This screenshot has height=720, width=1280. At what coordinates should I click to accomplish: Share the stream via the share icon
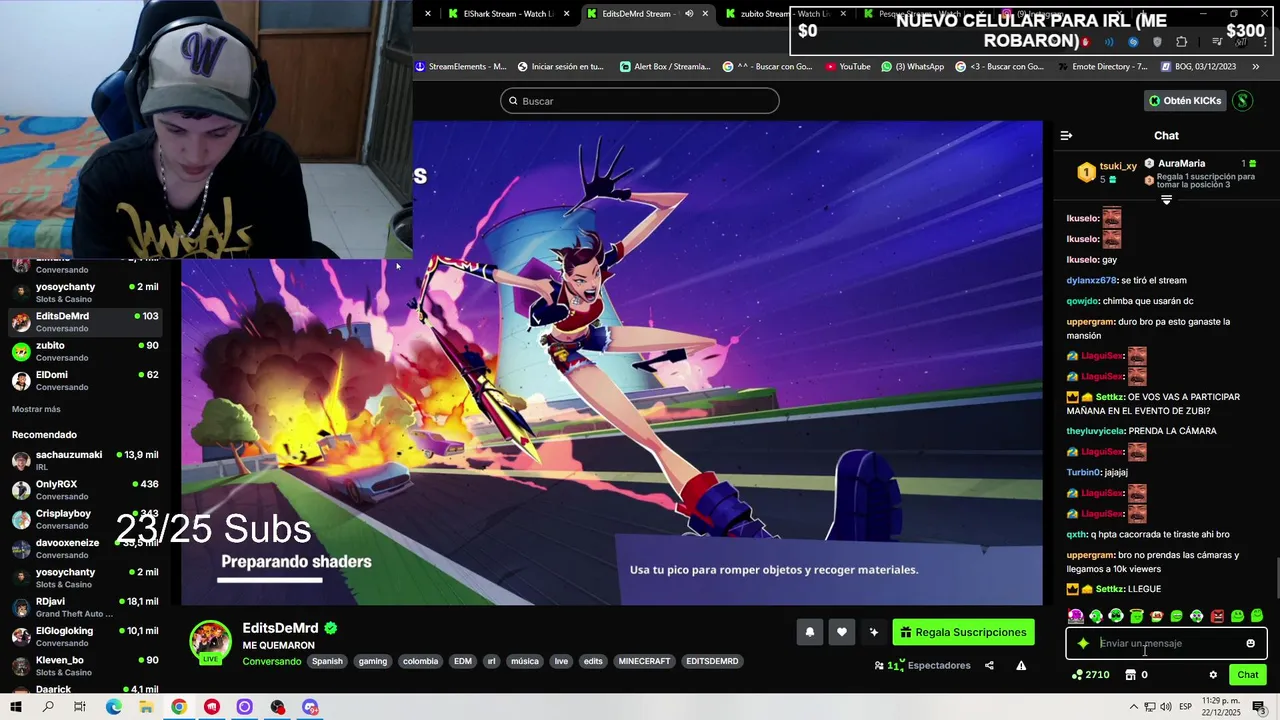click(x=989, y=665)
